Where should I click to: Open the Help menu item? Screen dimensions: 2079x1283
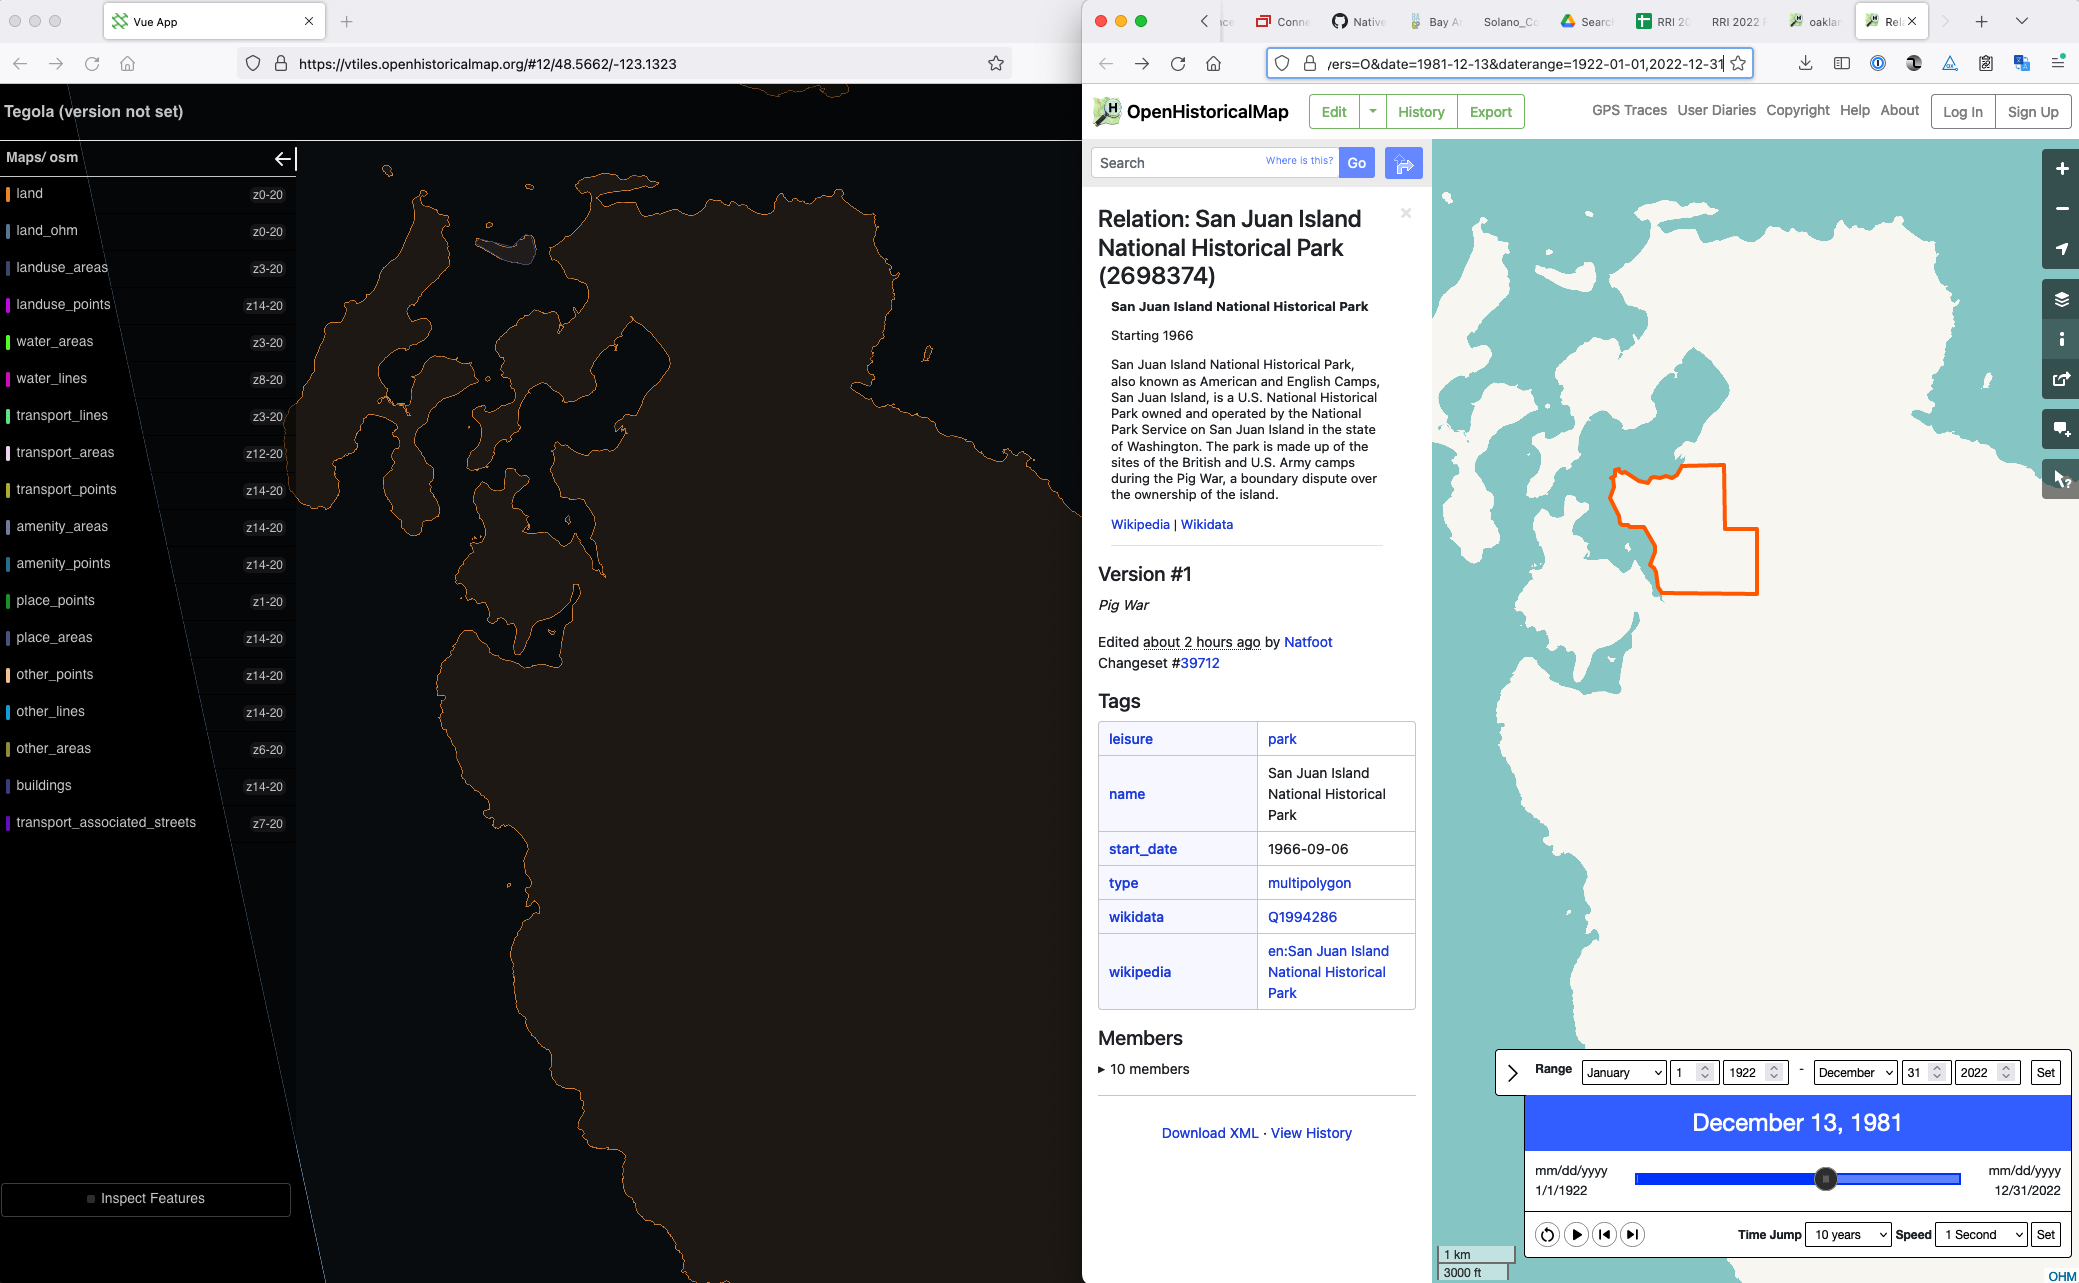tap(1854, 110)
